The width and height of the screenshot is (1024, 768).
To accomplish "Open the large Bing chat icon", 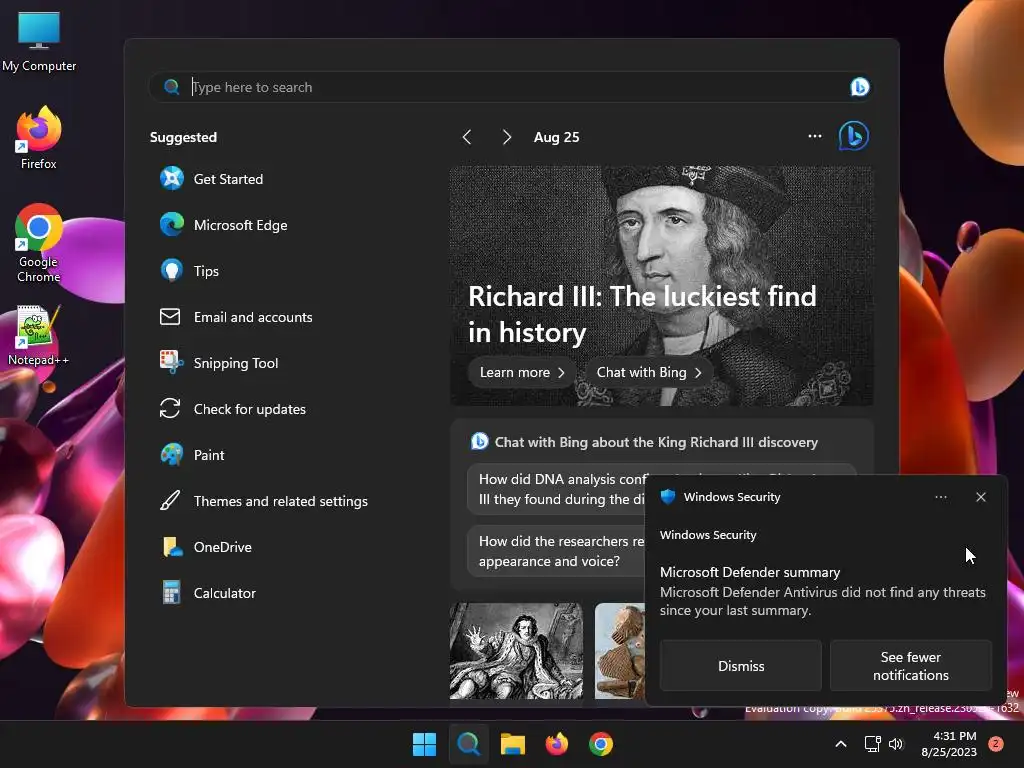I will [x=854, y=136].
